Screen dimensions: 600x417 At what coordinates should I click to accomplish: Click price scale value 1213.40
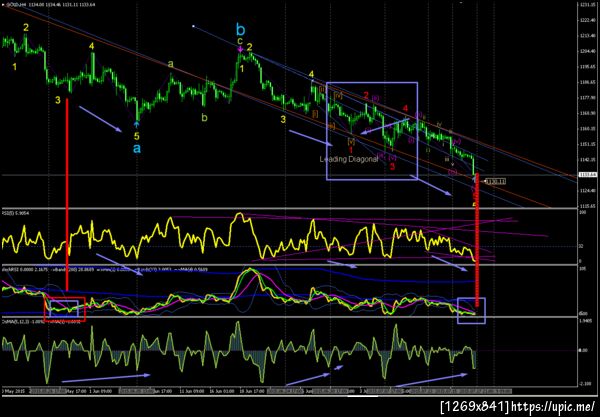click(586, 36)
